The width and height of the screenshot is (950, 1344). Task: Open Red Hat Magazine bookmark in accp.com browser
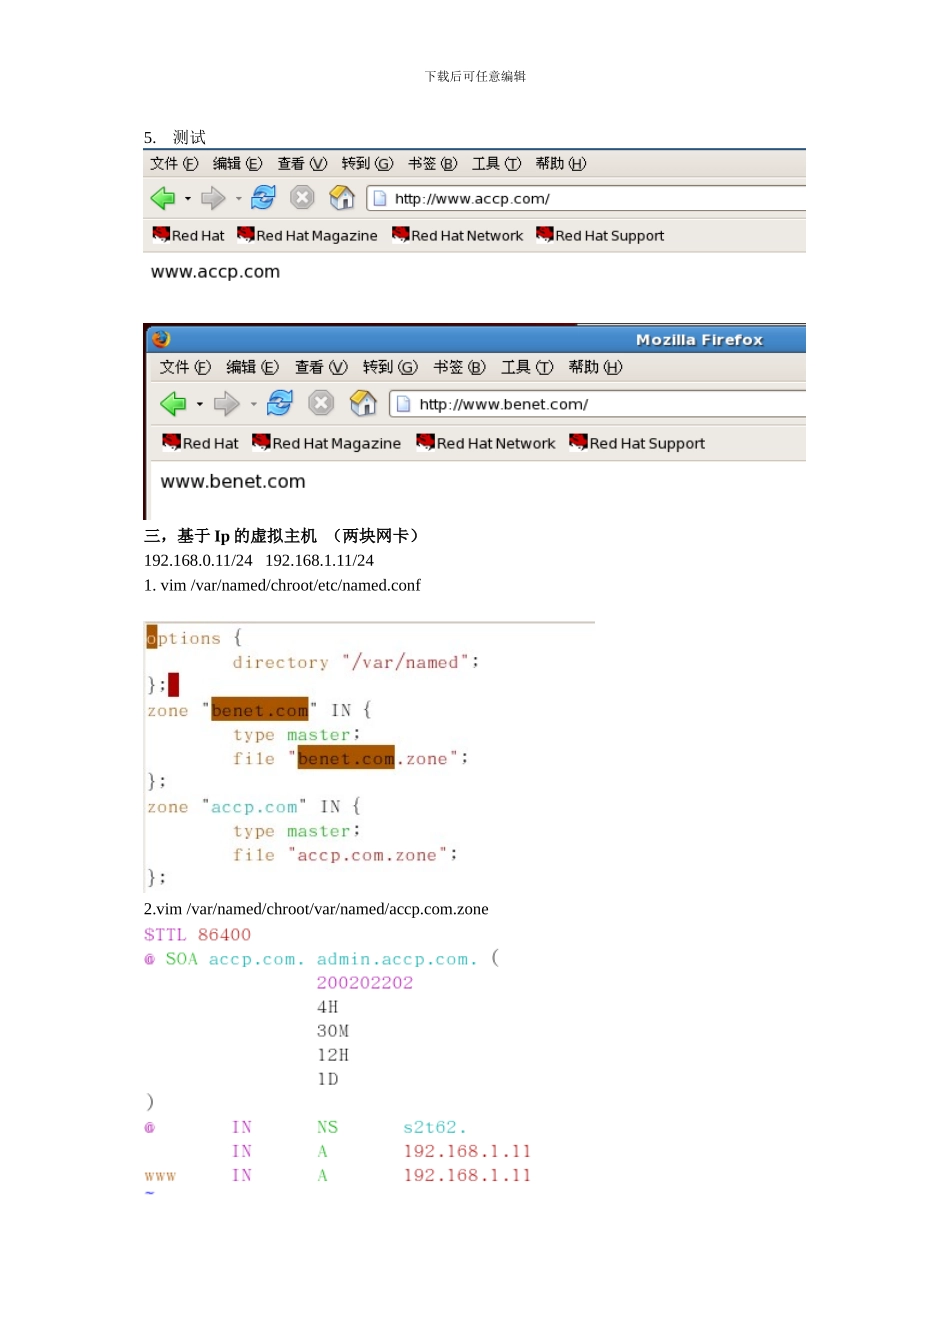pyautogui.click(x=307, y=235)
